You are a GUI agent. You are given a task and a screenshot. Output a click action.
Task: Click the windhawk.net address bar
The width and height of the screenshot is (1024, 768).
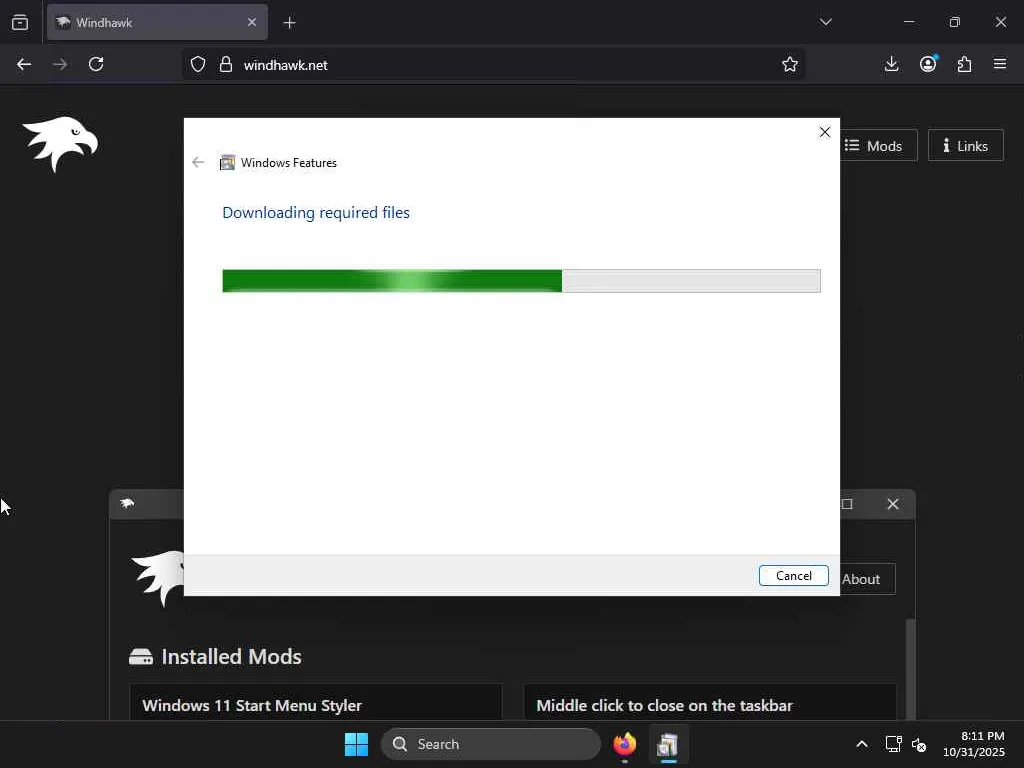[493, 65]
